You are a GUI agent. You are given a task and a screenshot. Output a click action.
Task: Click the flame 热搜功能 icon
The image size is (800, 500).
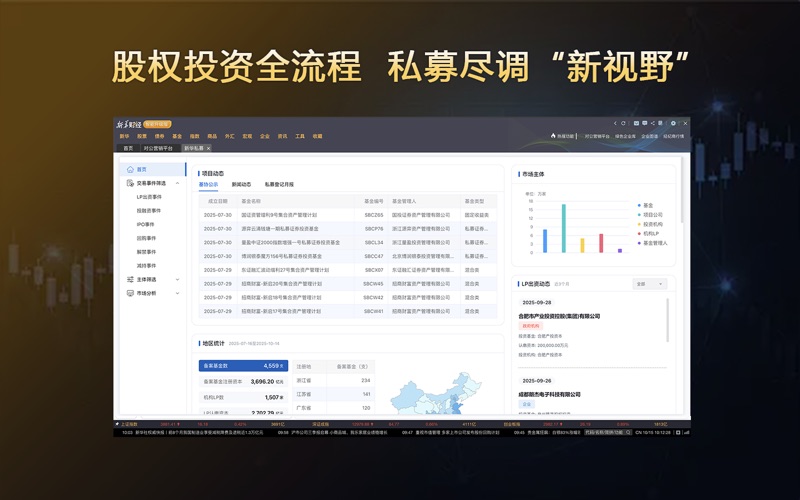pyautogui.click(x=553, y=136)
